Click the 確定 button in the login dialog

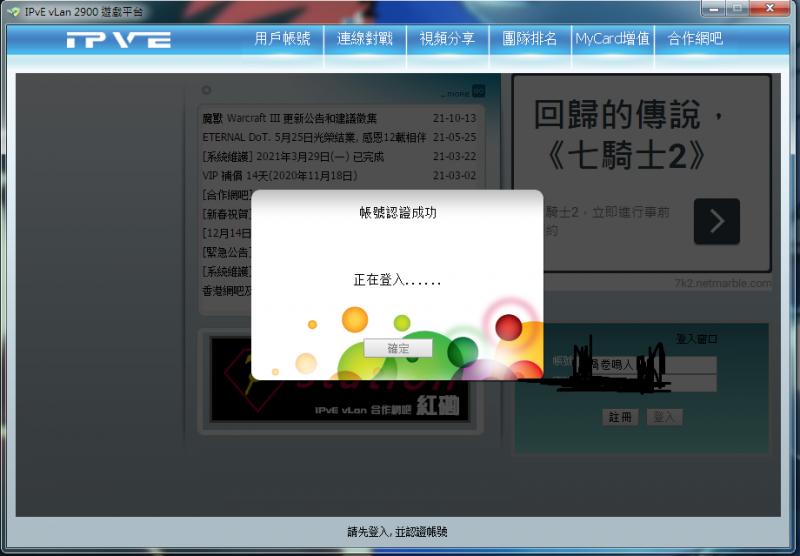pyautogui.click(x=398, y=348)
